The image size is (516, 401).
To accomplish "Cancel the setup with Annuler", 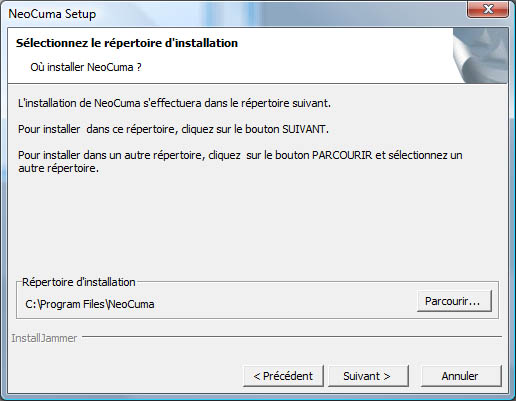I will [x=461, y=376].
